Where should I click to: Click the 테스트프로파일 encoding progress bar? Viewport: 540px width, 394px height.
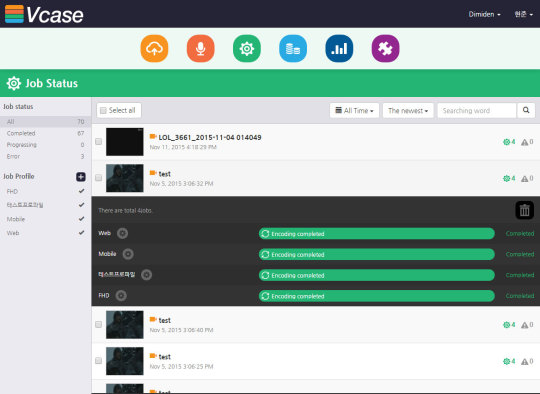pyautogui.click(x=377, y=275)
